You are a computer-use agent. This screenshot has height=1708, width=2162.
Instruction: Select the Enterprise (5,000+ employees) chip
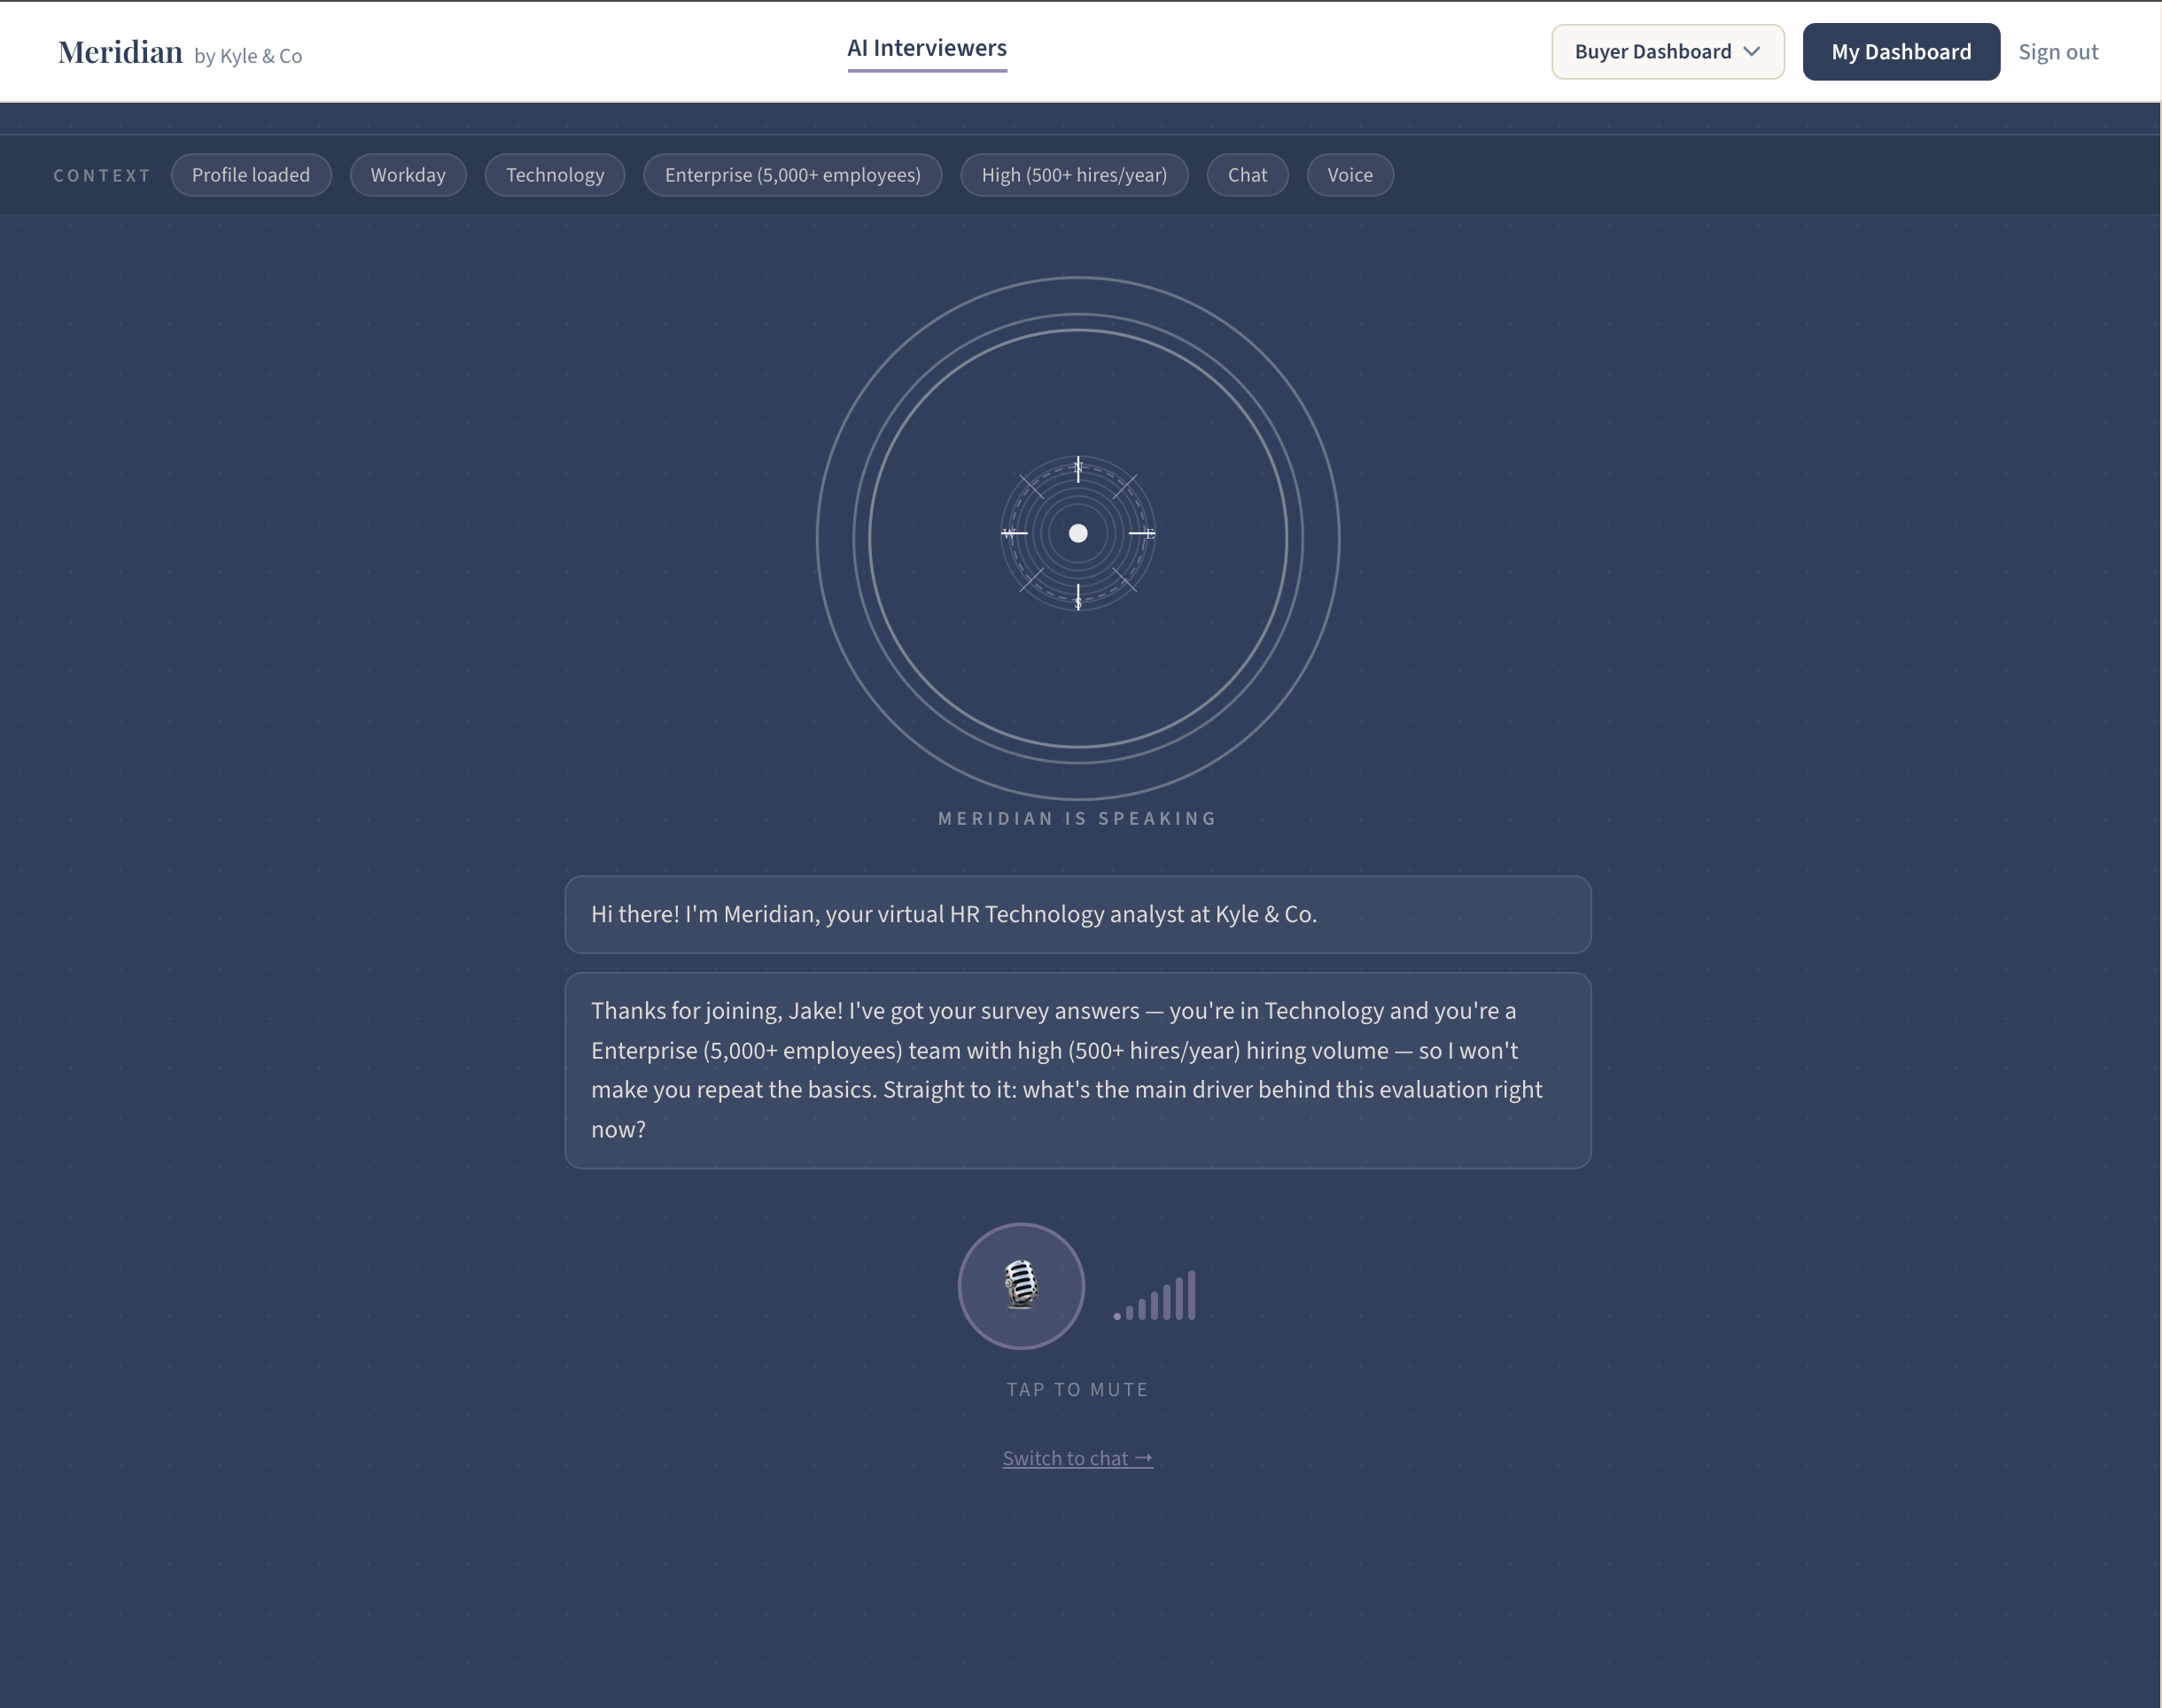[x=793, y=175]
